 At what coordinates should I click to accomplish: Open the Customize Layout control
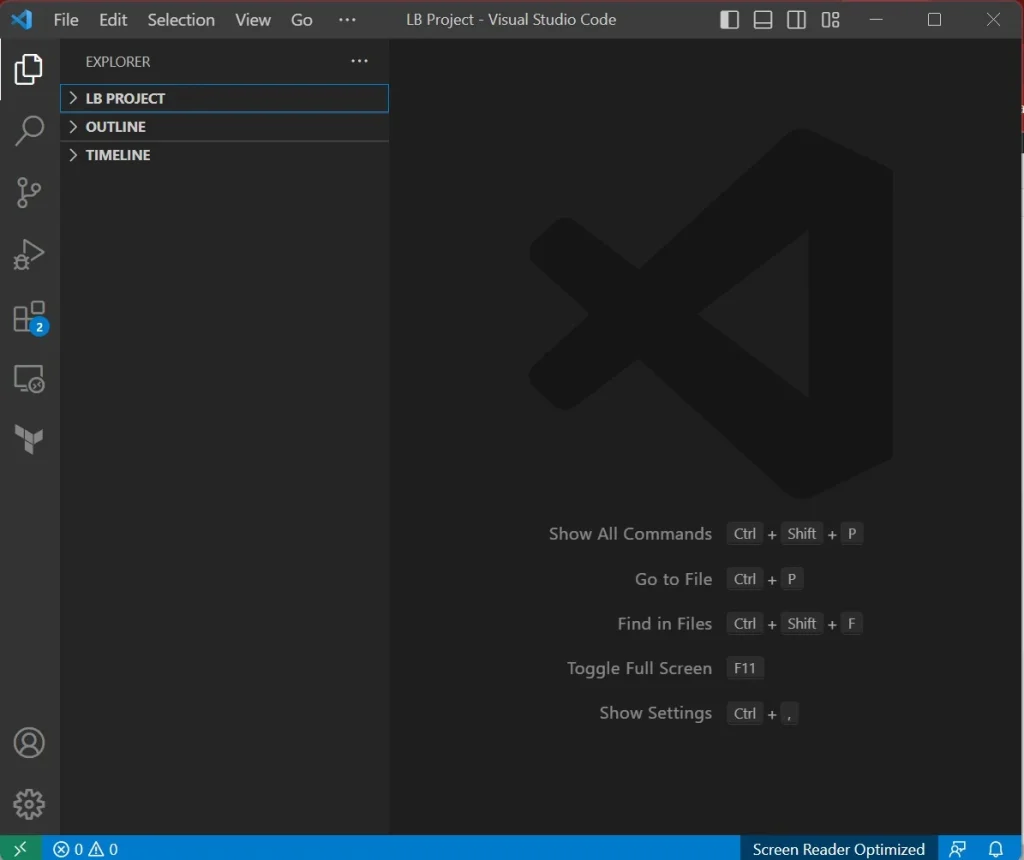click(830, 19)
